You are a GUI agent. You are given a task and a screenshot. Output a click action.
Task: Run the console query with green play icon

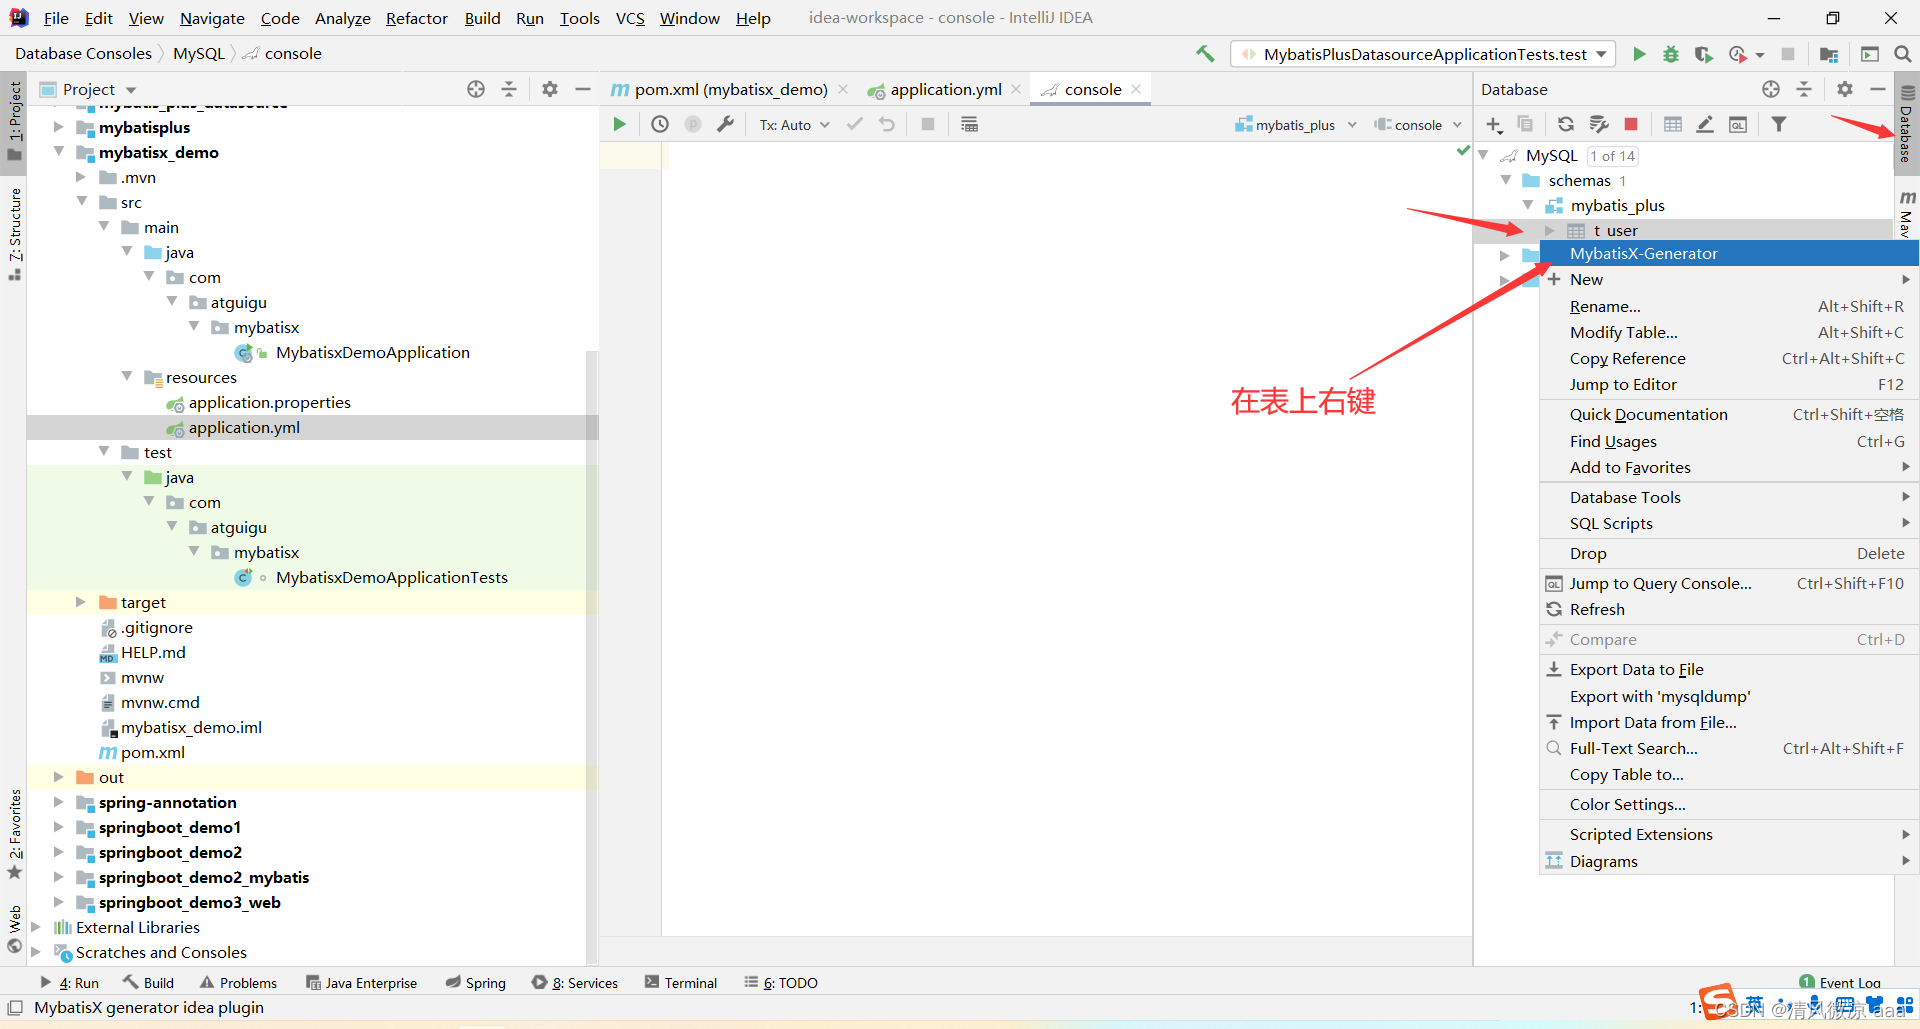click(x=619, y=123)
